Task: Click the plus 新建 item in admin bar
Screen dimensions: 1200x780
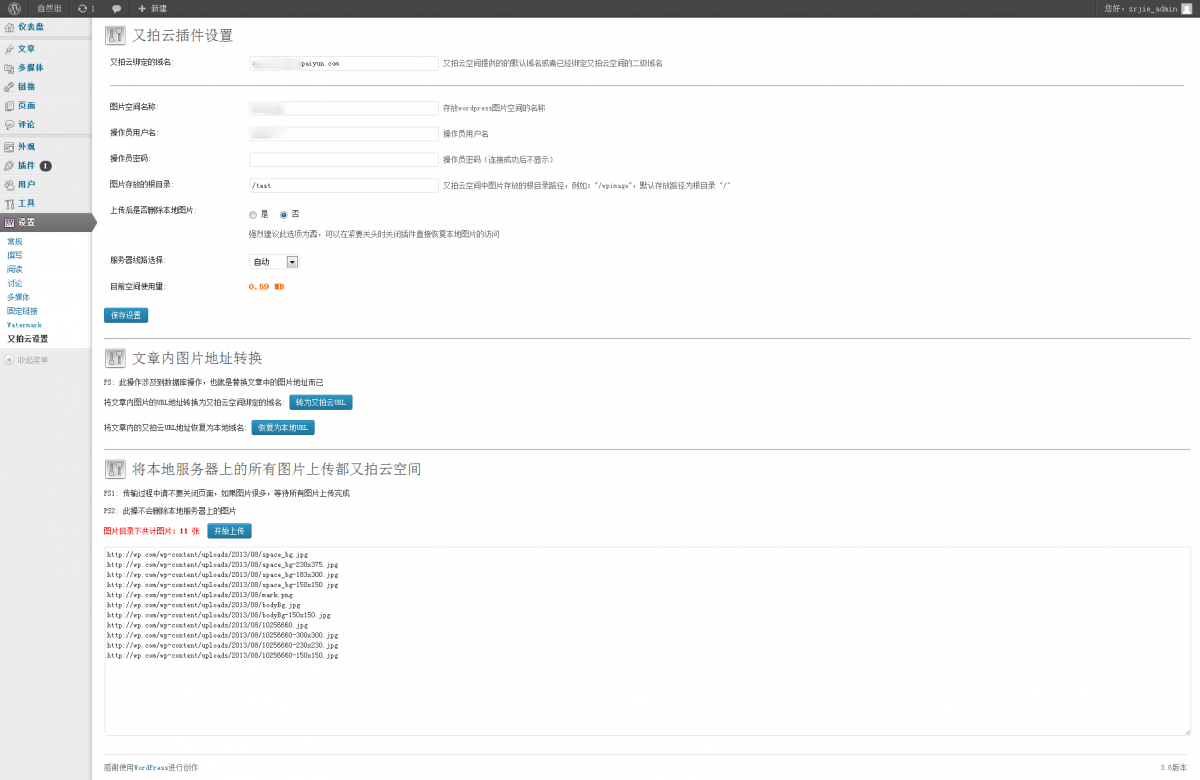Action: click(153, 8)
